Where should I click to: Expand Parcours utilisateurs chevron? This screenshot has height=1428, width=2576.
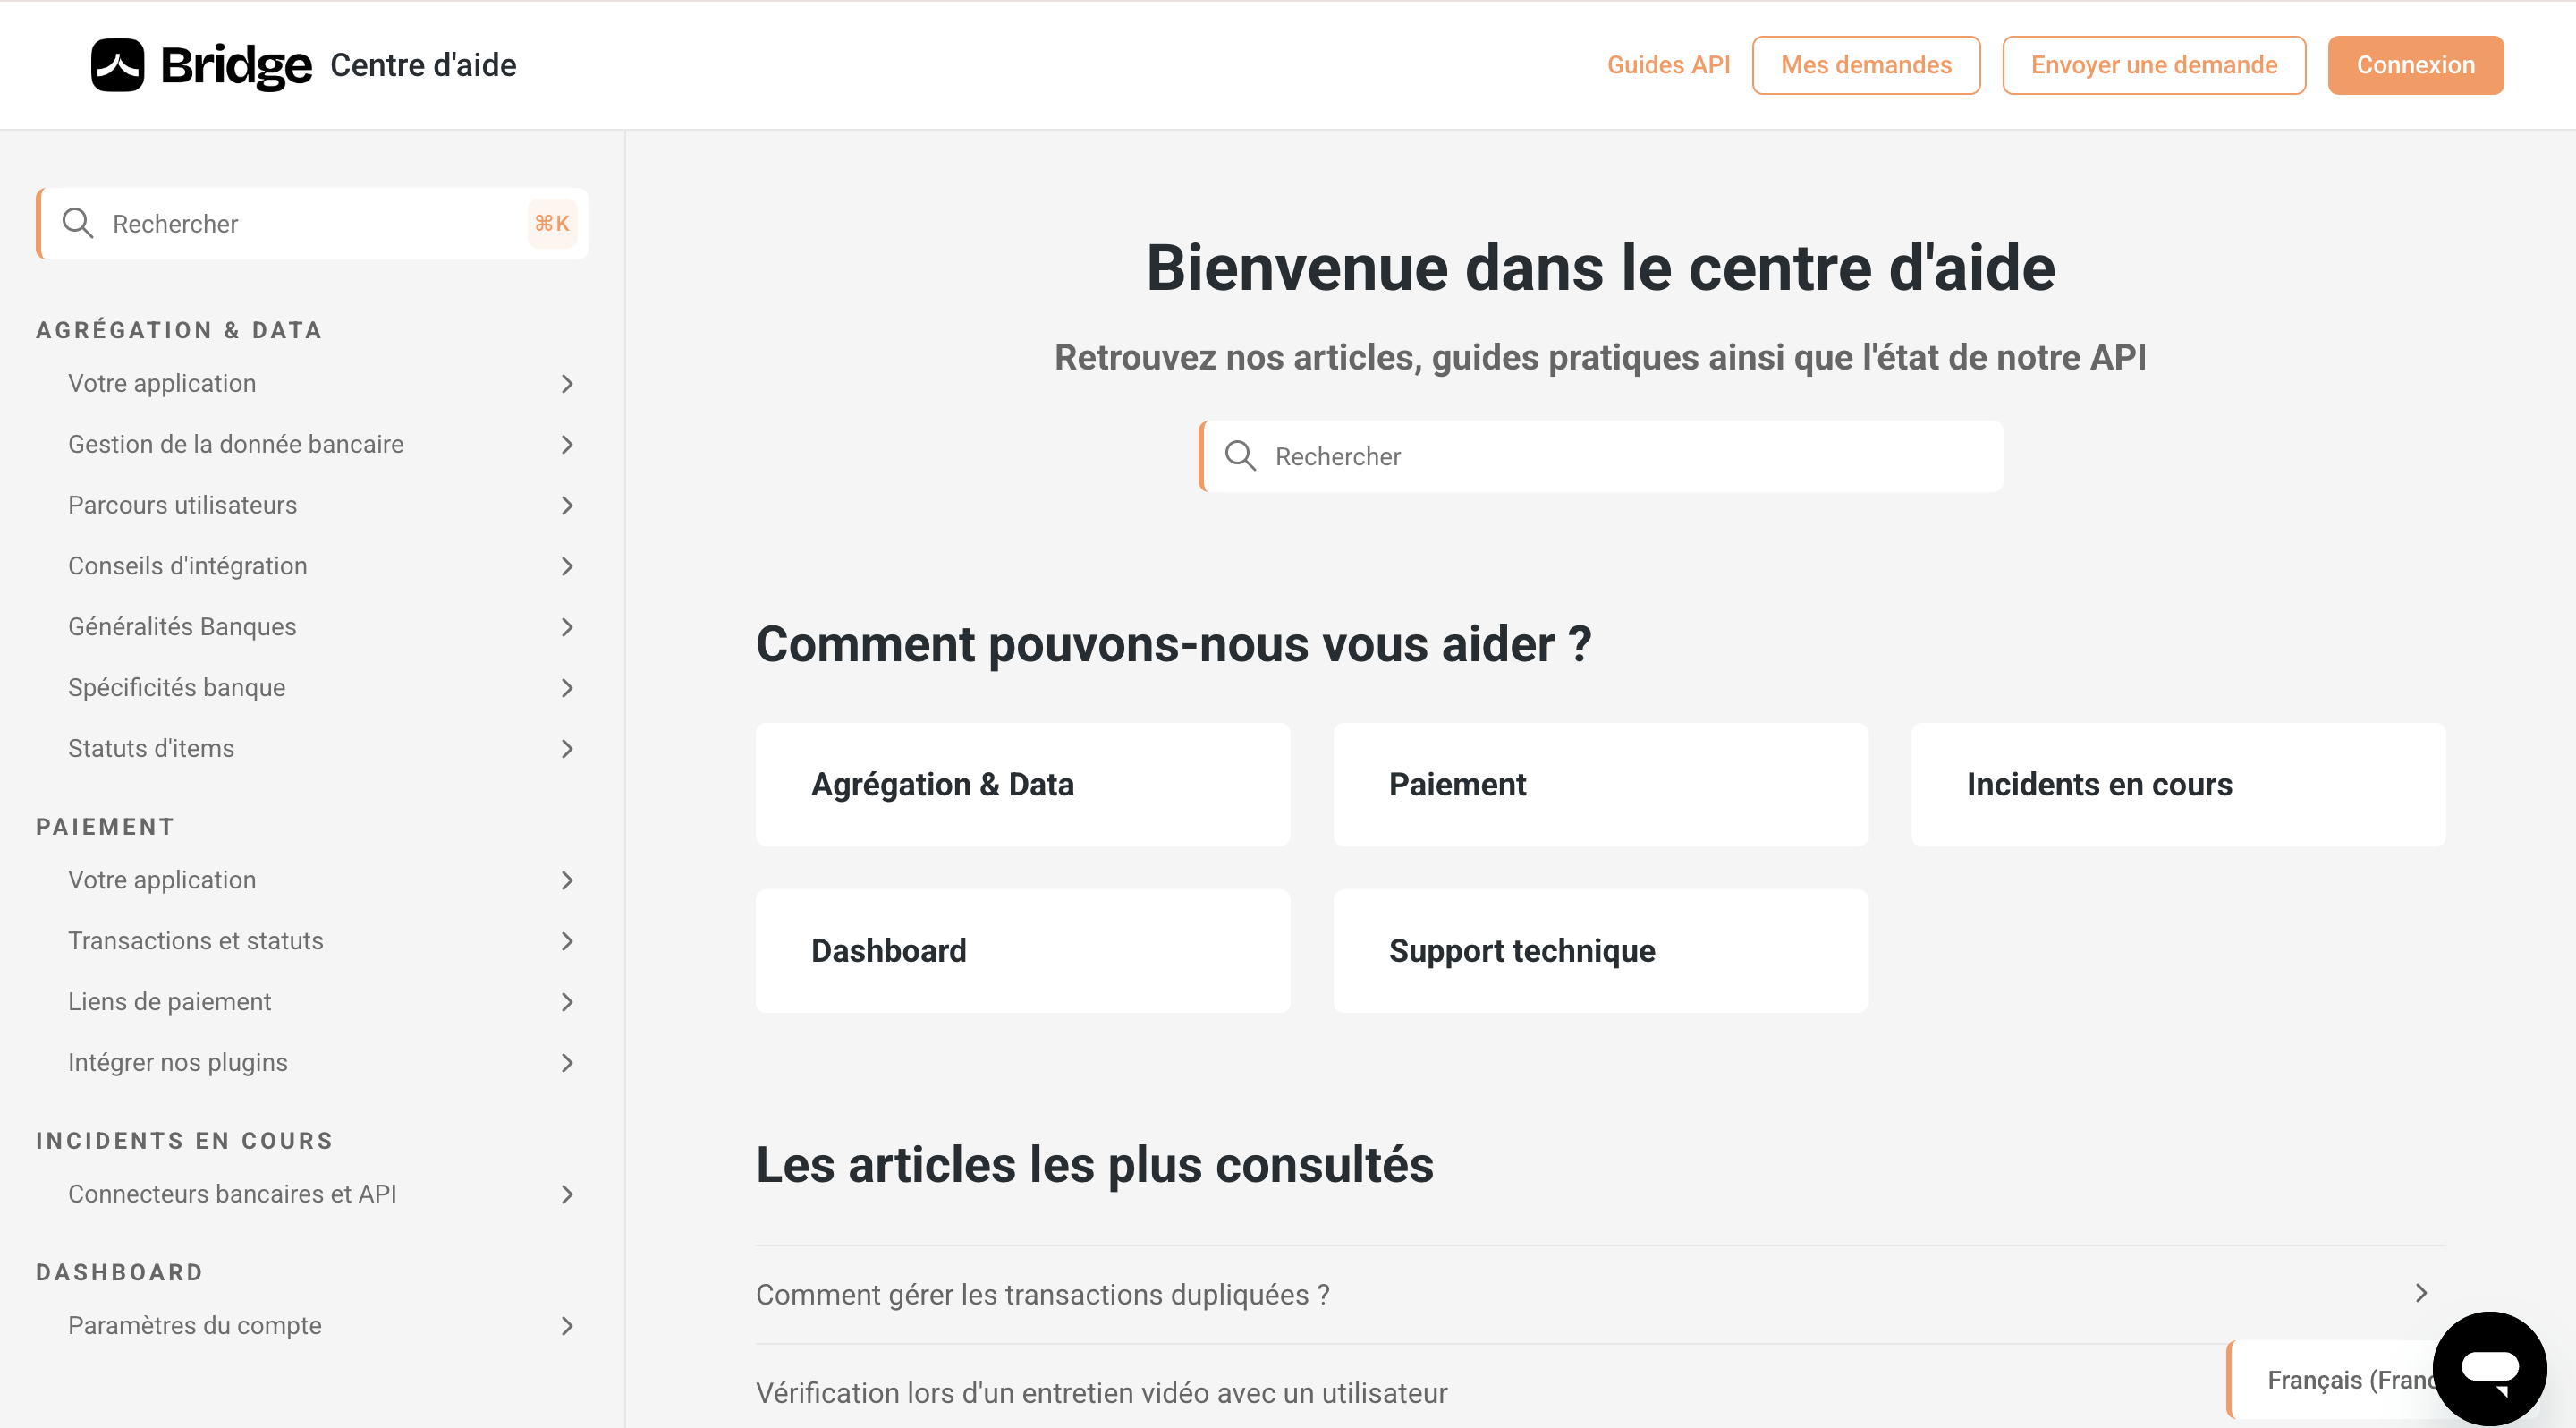pyautogui.click(x=567, y=505)
